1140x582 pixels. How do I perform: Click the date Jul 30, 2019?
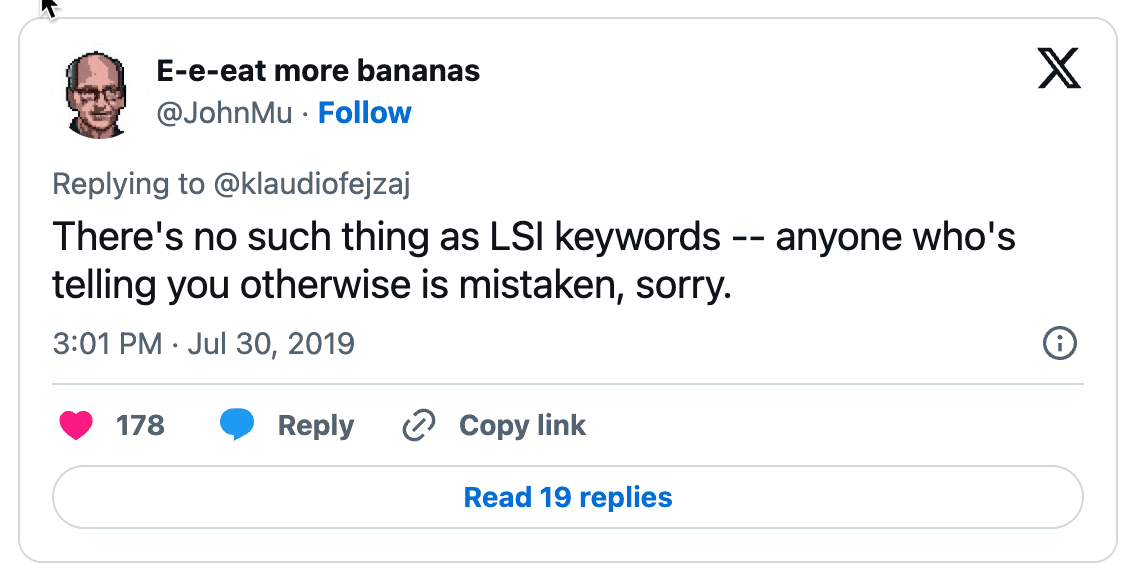270,344
